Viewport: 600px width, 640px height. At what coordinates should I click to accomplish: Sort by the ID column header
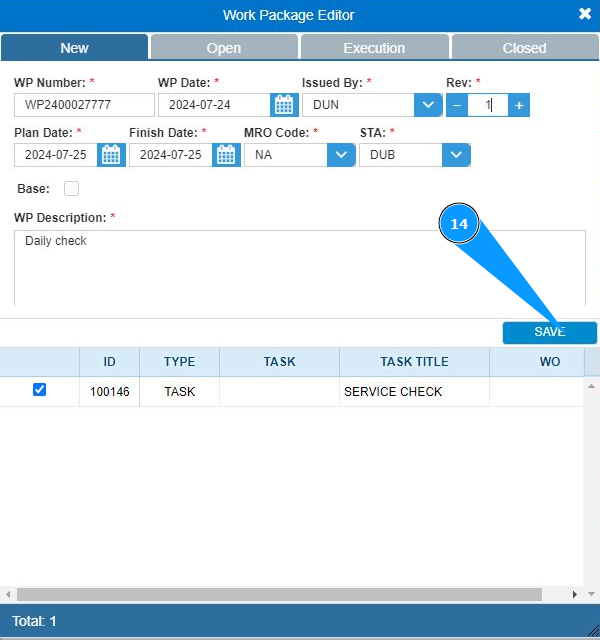pos(109,362)
